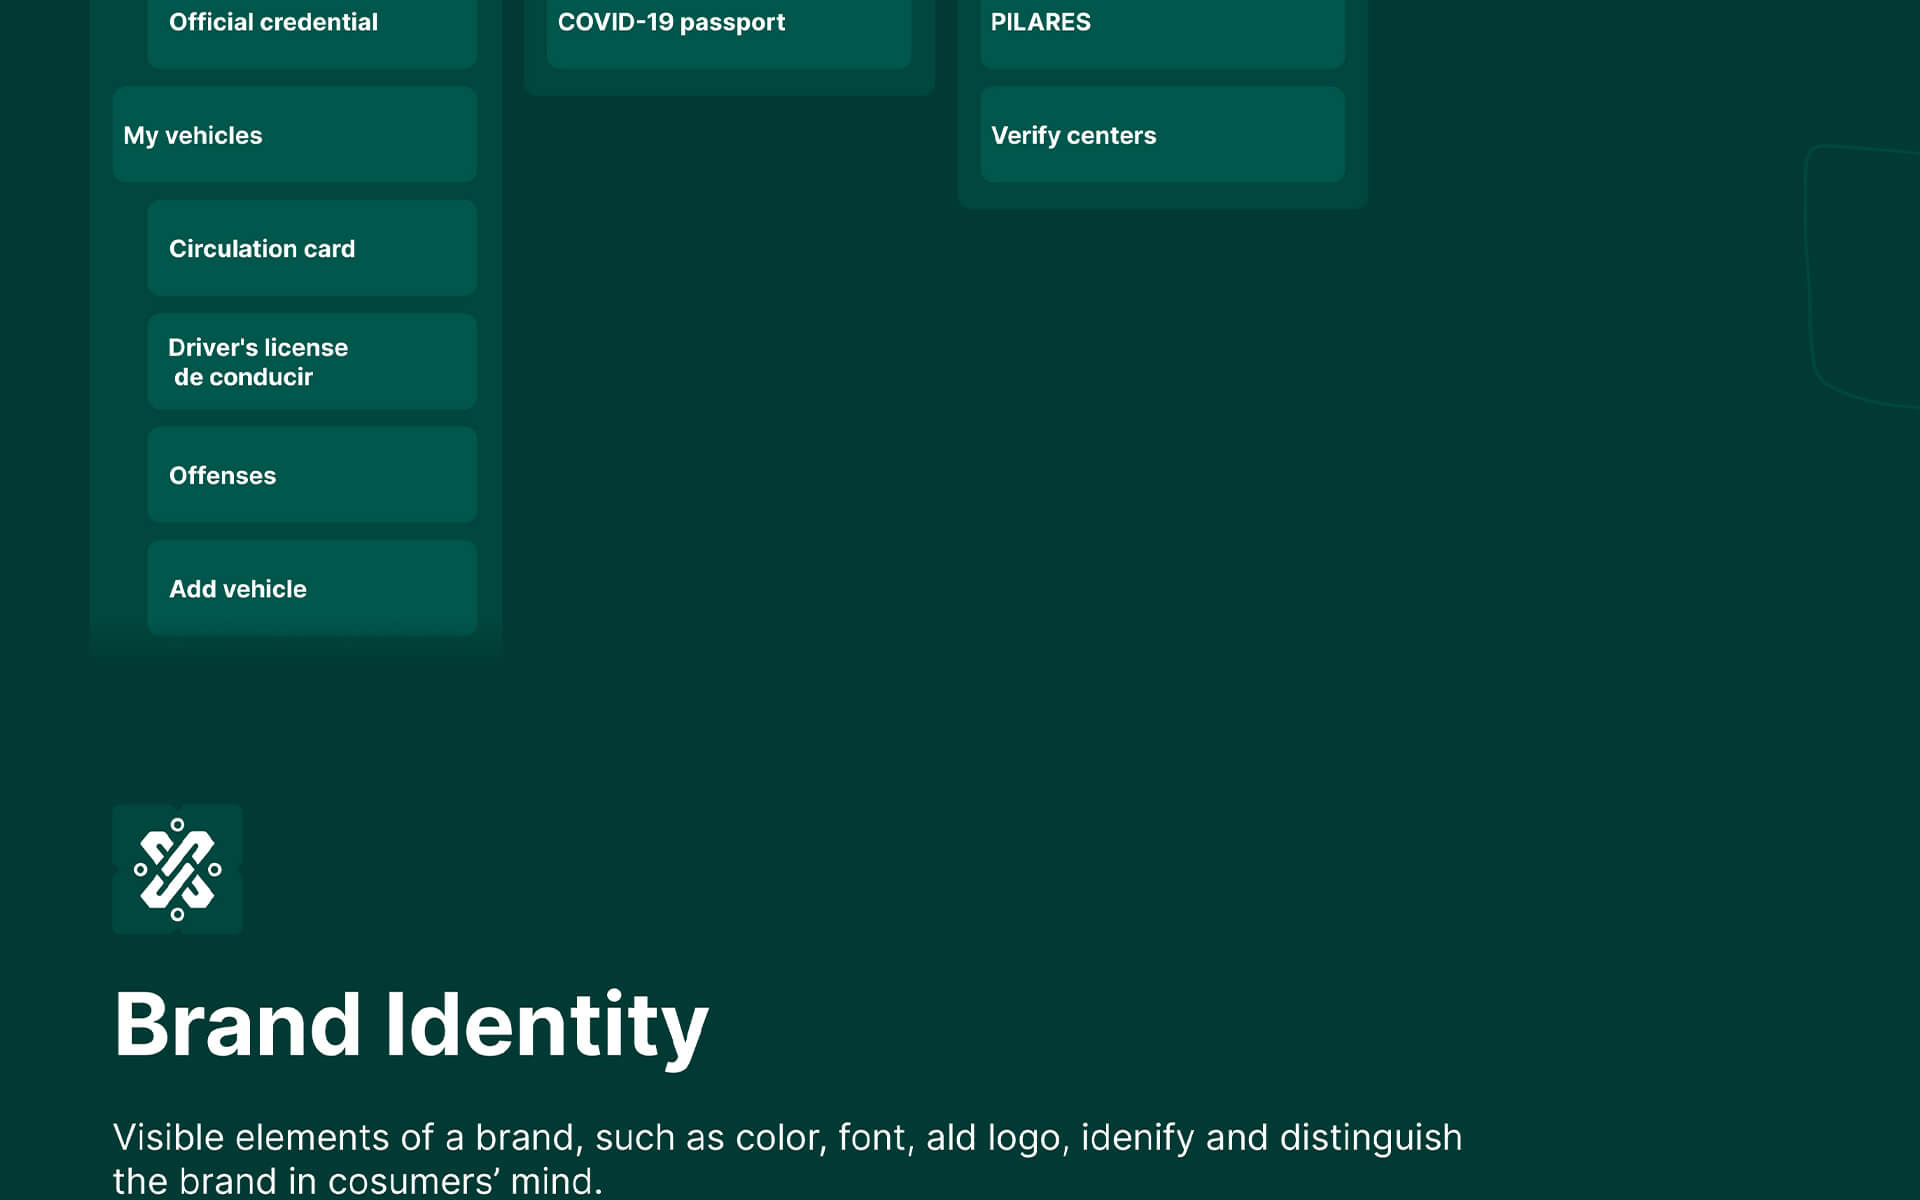Click the Brand Identity heading

point(411,1024)
